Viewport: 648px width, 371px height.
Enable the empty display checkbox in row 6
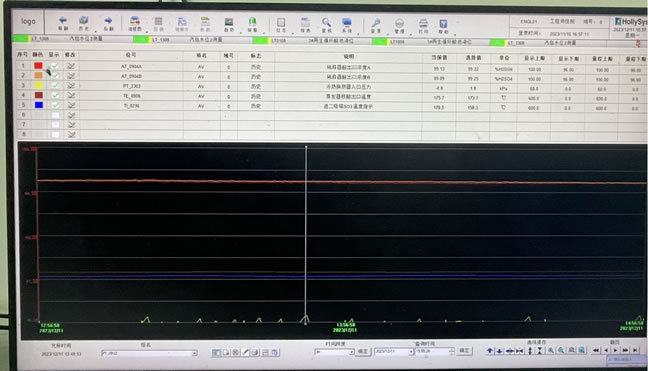point(55,115)
